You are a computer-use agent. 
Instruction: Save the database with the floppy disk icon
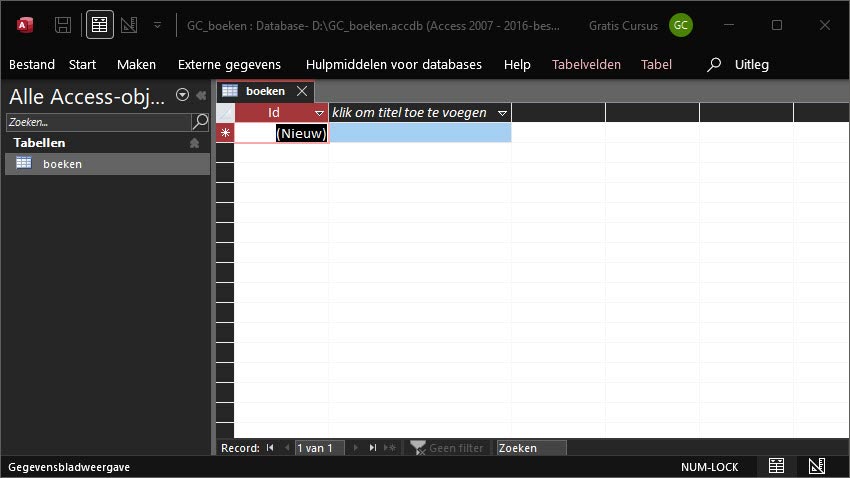click(x=63, y=25)
